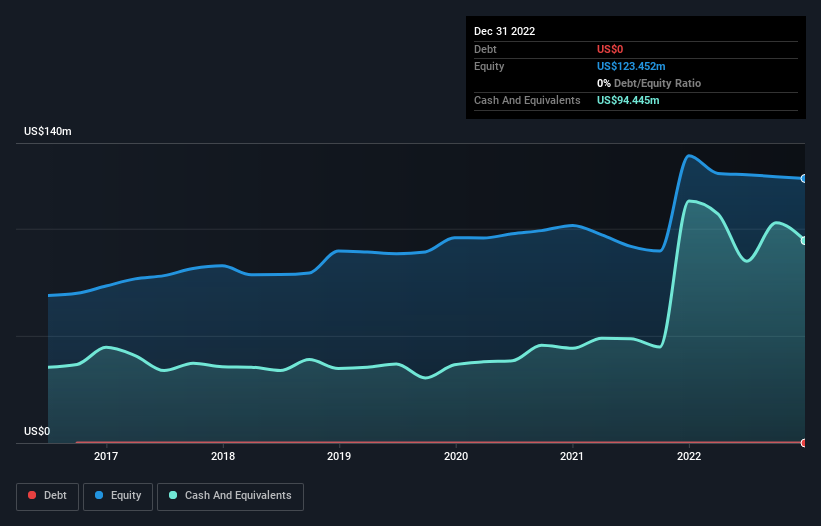Click the red Debt endpoint marker on chart
The width and height of the screenshot is (821, 526).
click(x=804, y=443)
